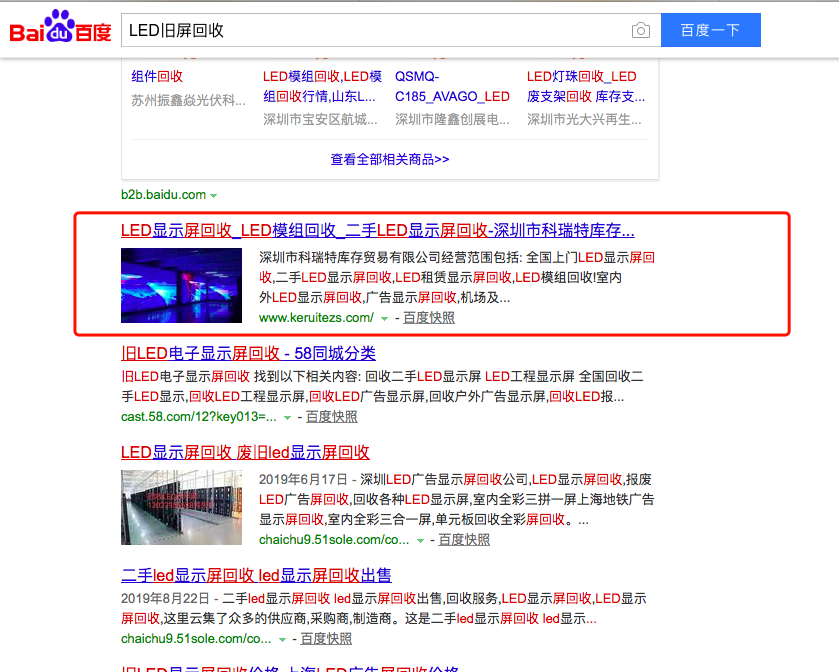Click 深圳市光大兴再生 seller name
The height and width of the screenshot is (672, 839).
tap(584, 120)
